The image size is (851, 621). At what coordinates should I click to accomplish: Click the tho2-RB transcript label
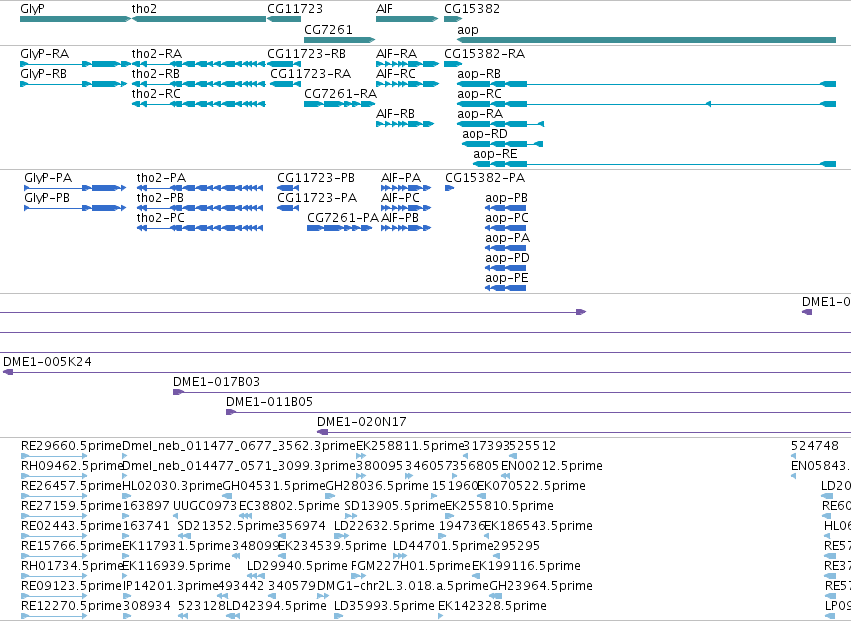(x=156, y=74)
